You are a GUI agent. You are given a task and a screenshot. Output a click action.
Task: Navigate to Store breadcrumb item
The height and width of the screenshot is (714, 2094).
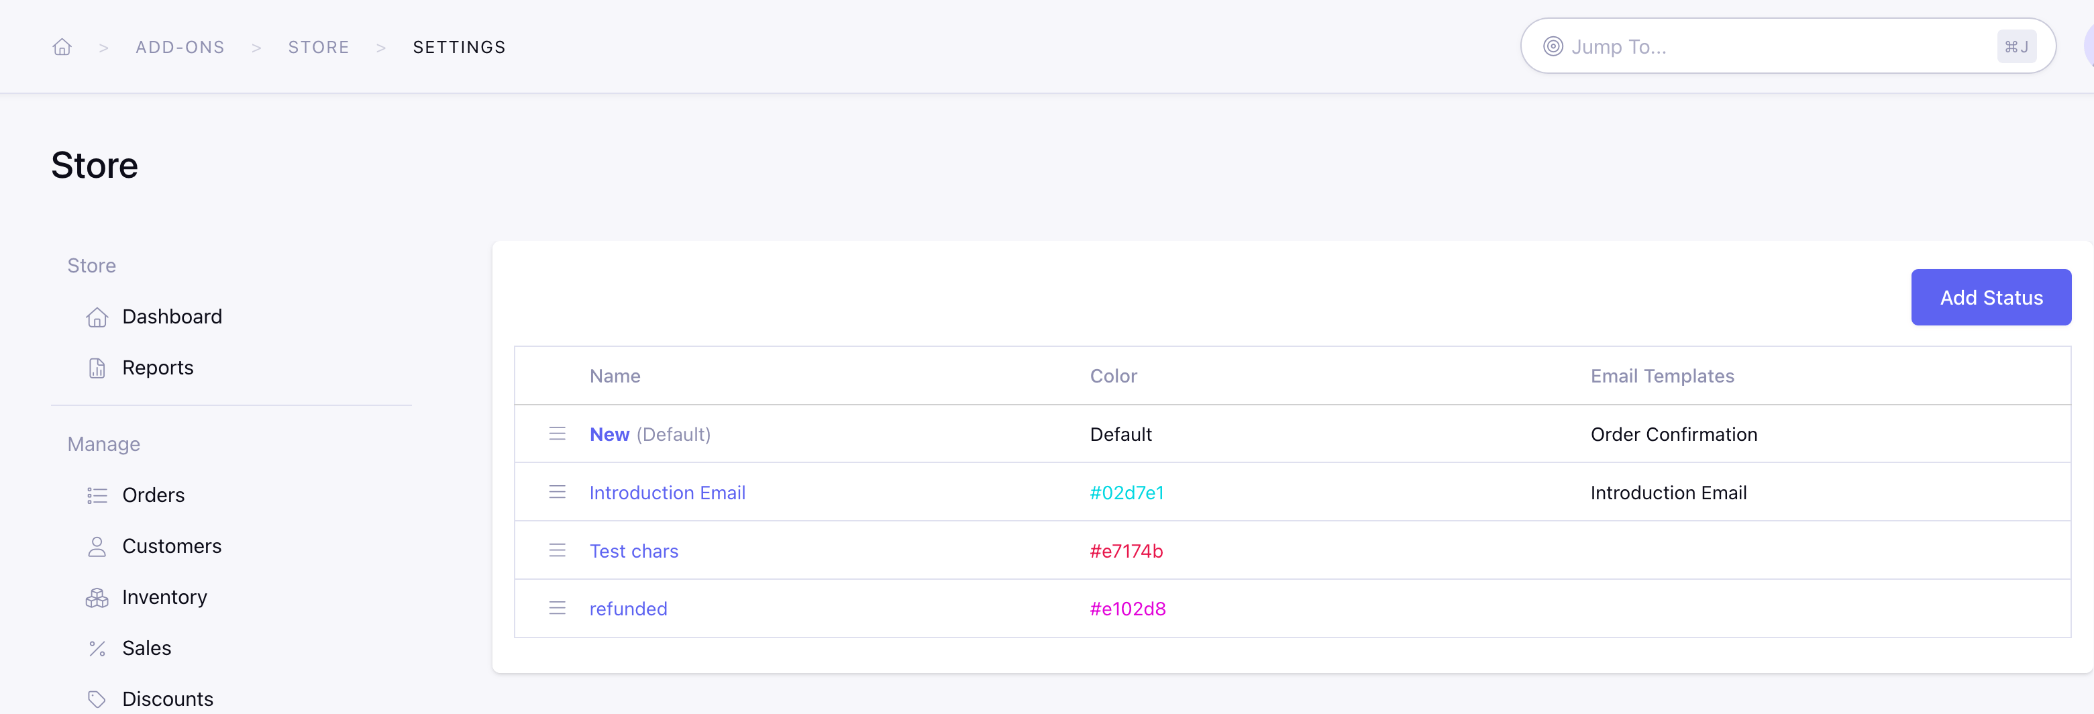(319, 47)
